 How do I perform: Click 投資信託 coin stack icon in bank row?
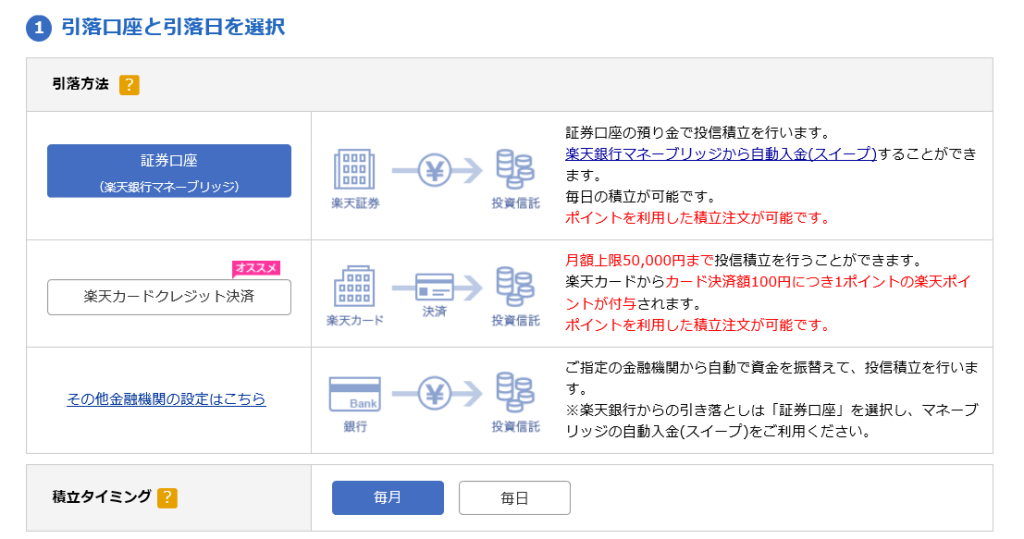click(x=515, y=393)
